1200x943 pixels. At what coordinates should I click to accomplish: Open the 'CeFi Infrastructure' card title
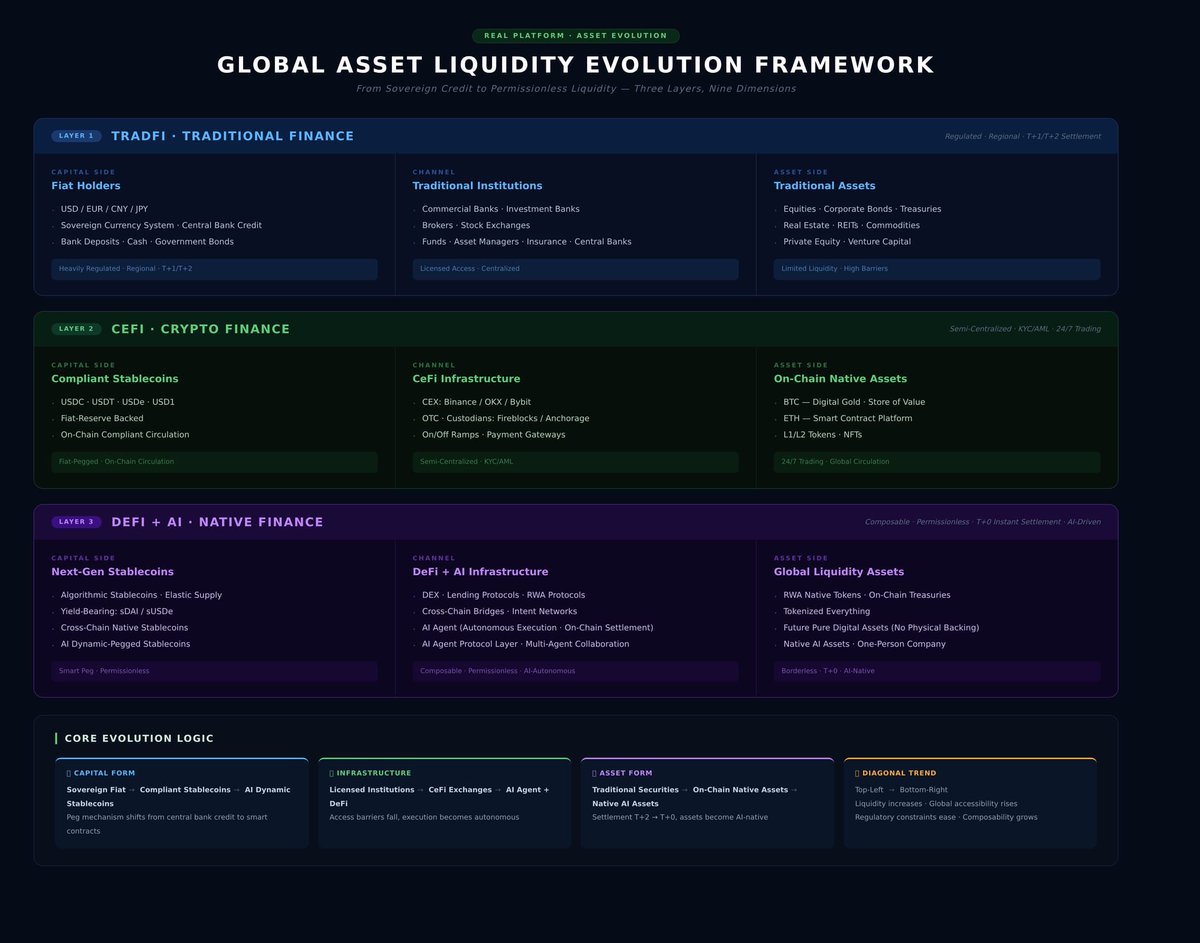[x=466, y=379]
